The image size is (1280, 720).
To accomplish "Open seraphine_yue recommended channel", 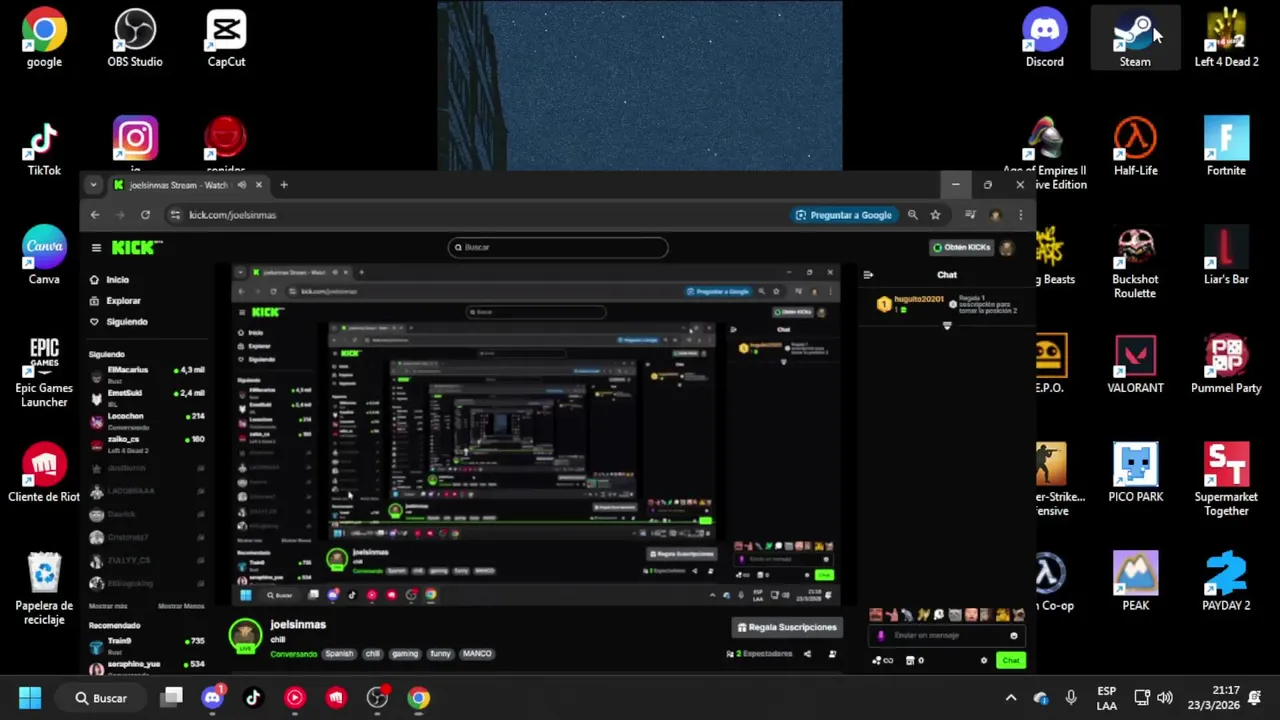I will [146, 667].
